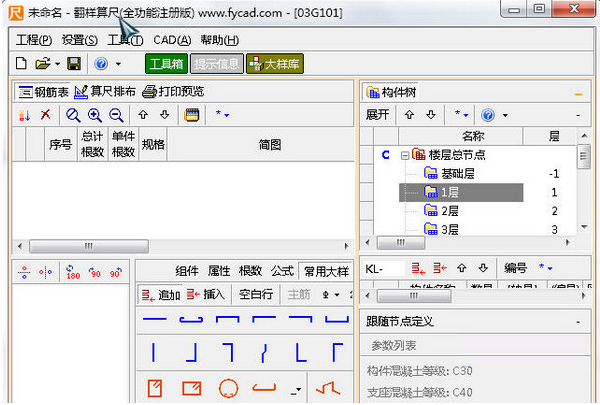Open the 工程(P) menu

tap(34, 40)
